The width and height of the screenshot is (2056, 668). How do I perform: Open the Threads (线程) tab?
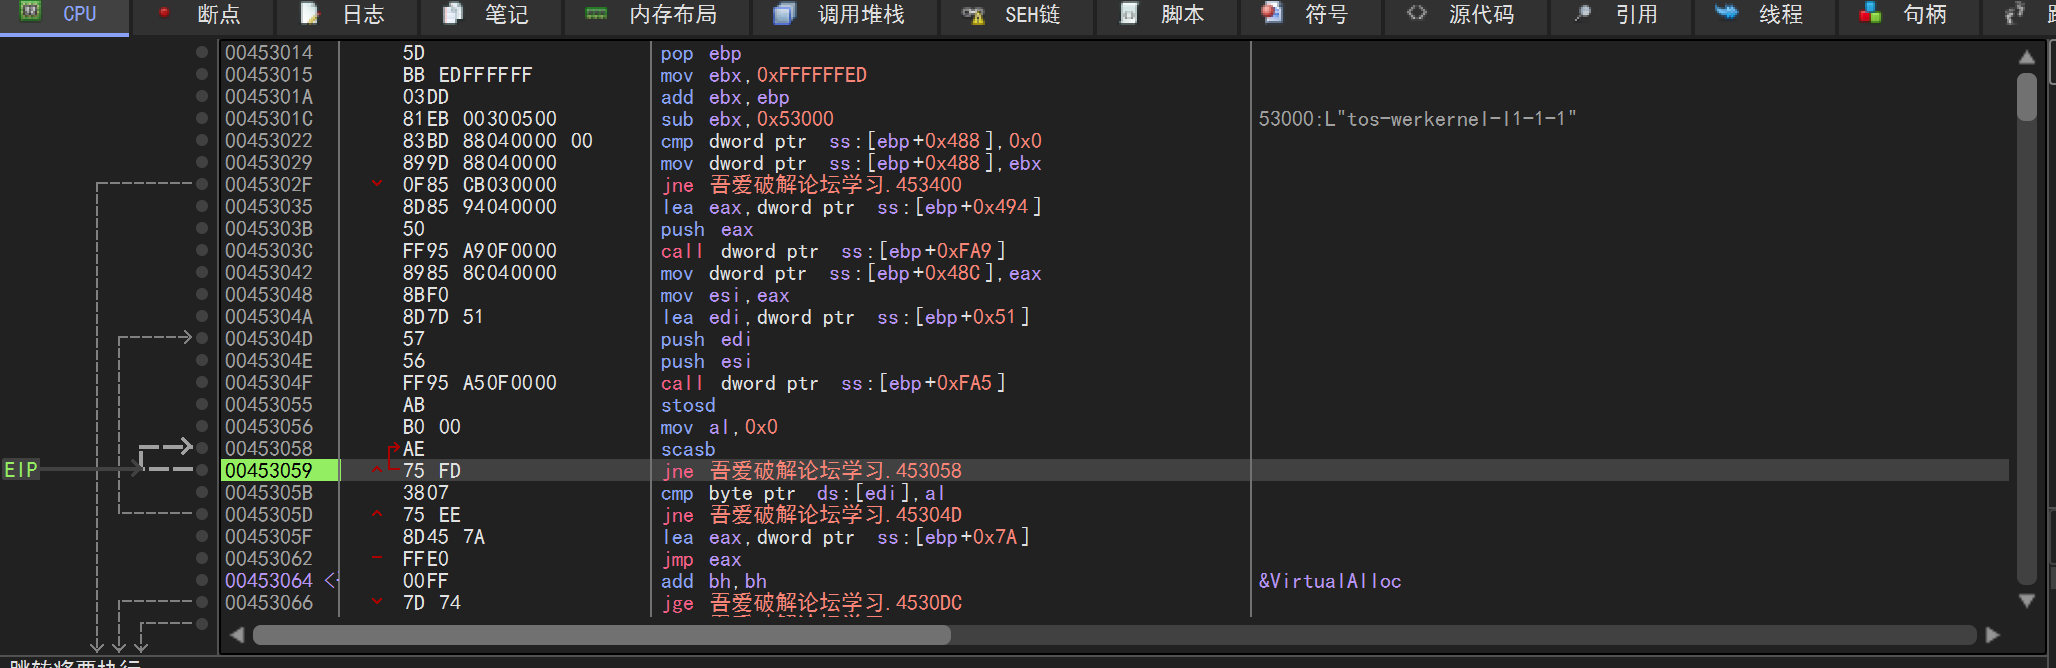pyautogui.click(x=1780, y=14)
